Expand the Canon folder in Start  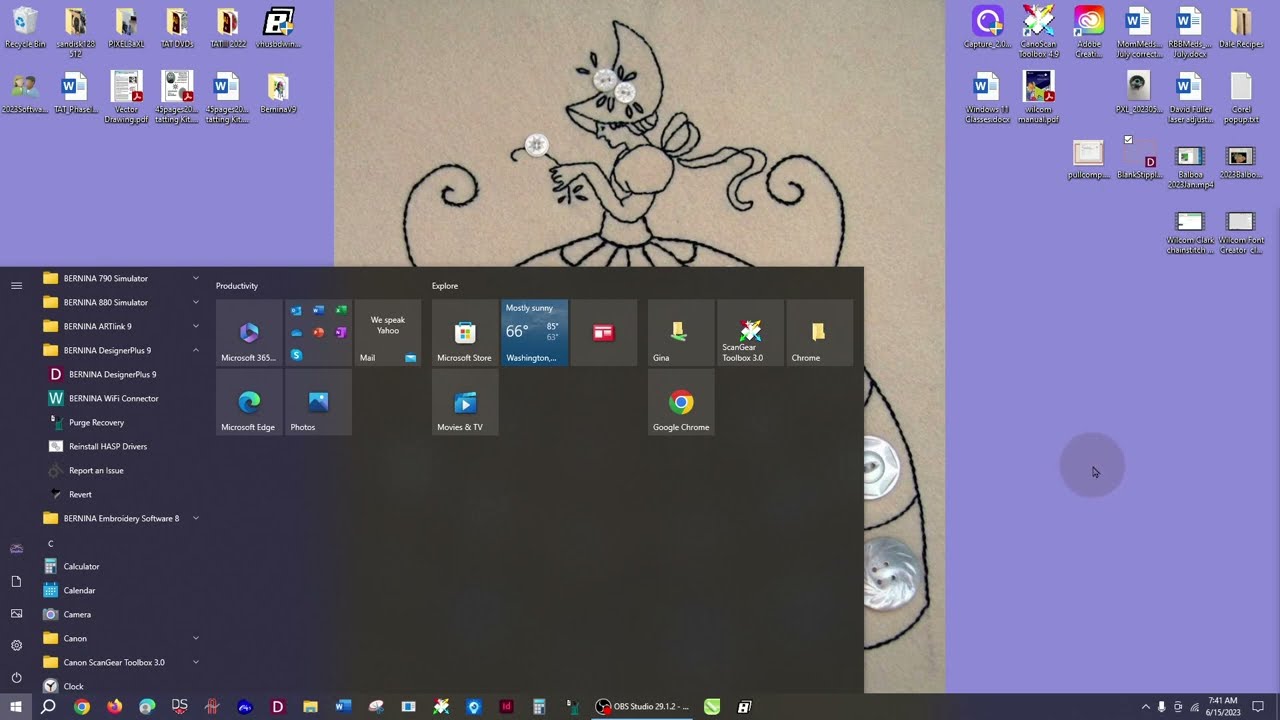point(120,638)
